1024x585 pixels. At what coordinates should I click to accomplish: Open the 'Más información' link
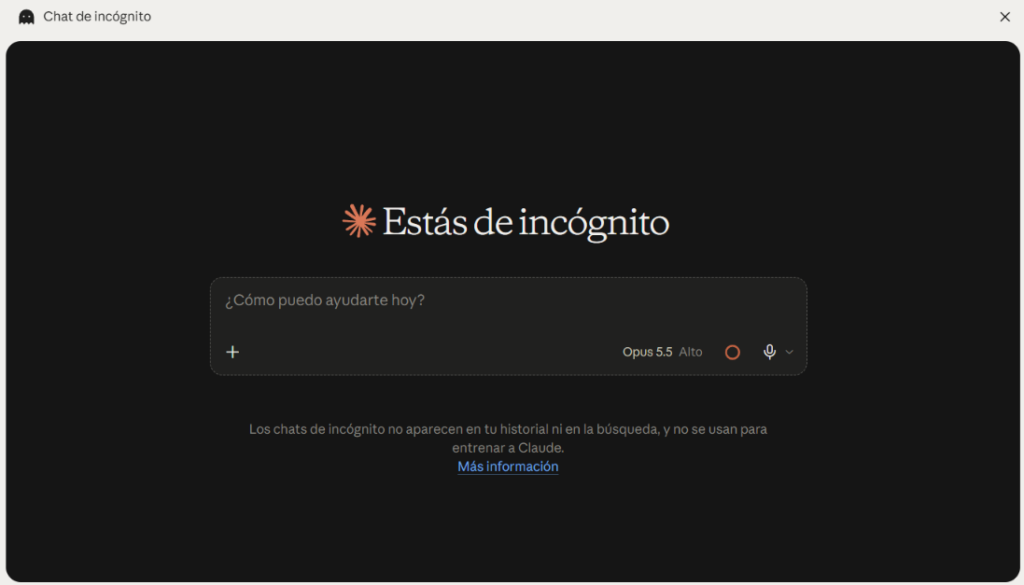[507, 466]
